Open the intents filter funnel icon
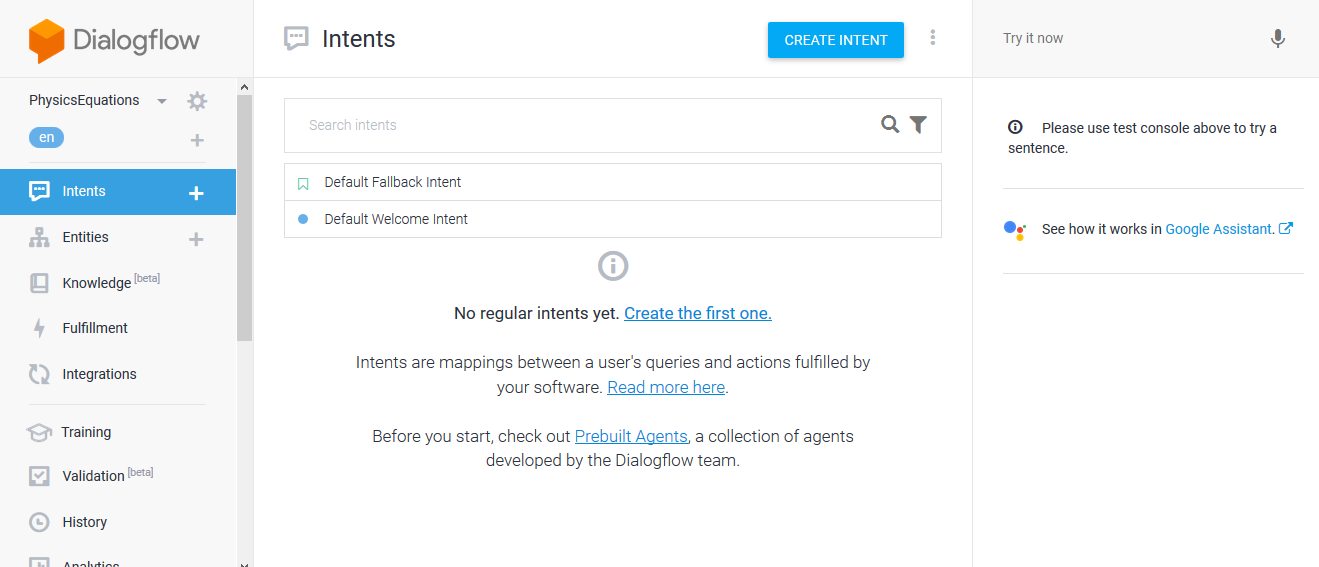Image resolution: width=1319 pixels, height=567 pixels. (918, 124)
